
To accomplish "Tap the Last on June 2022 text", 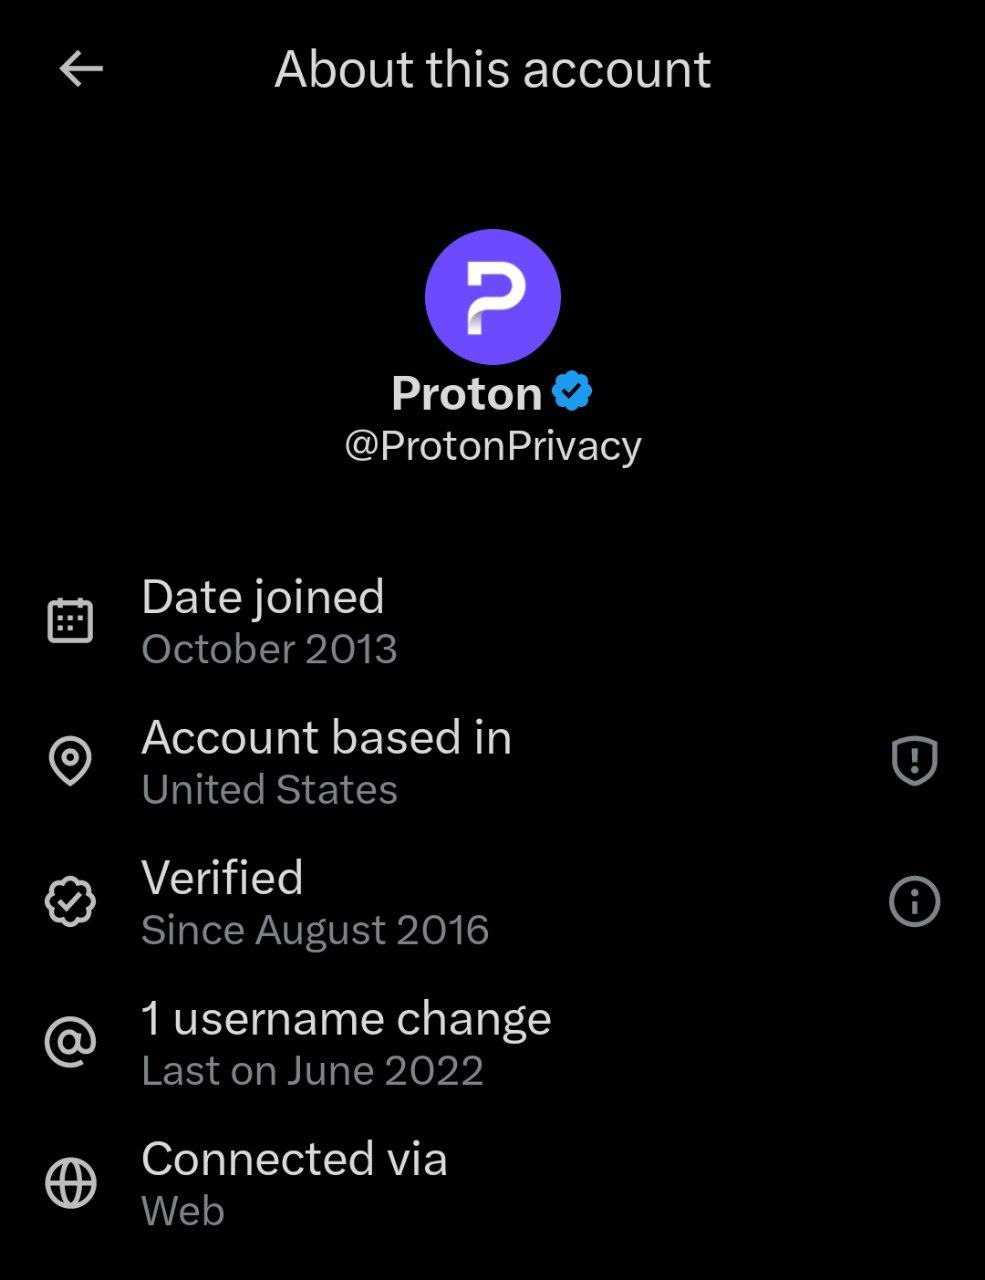I will tap(312, 1071).
